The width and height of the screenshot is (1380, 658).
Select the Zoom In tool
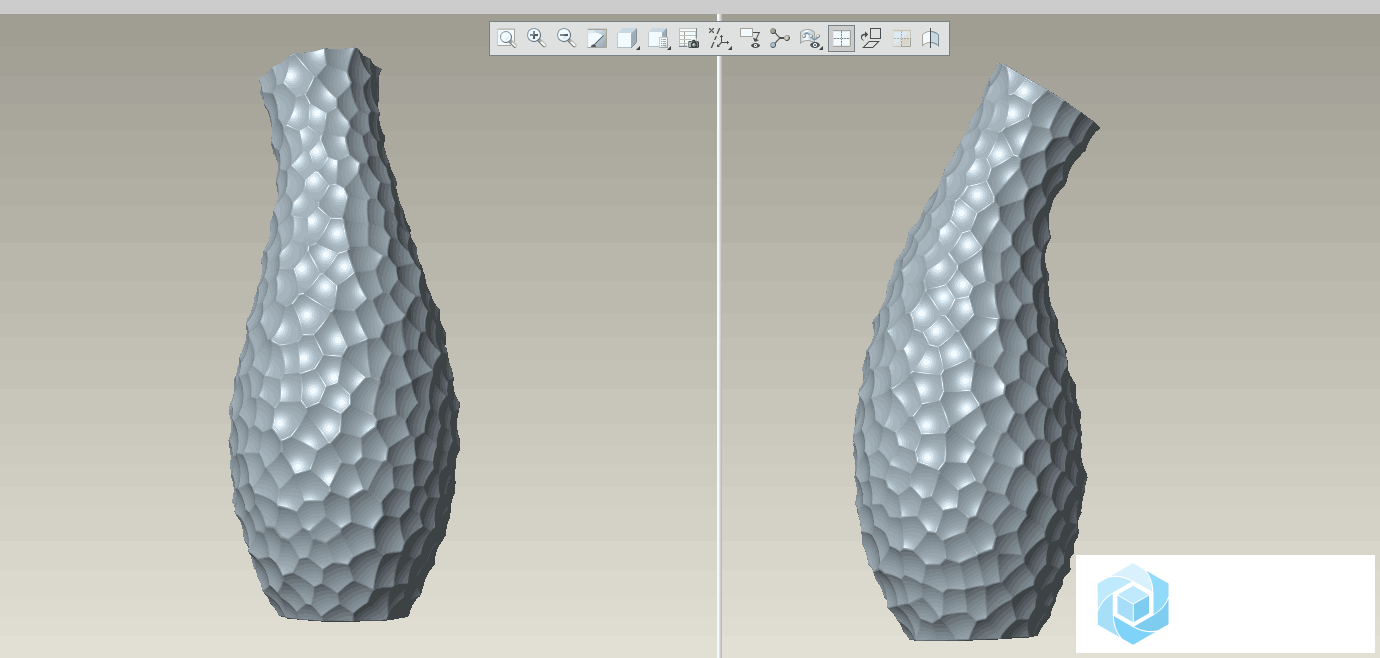tap(537, 39)
